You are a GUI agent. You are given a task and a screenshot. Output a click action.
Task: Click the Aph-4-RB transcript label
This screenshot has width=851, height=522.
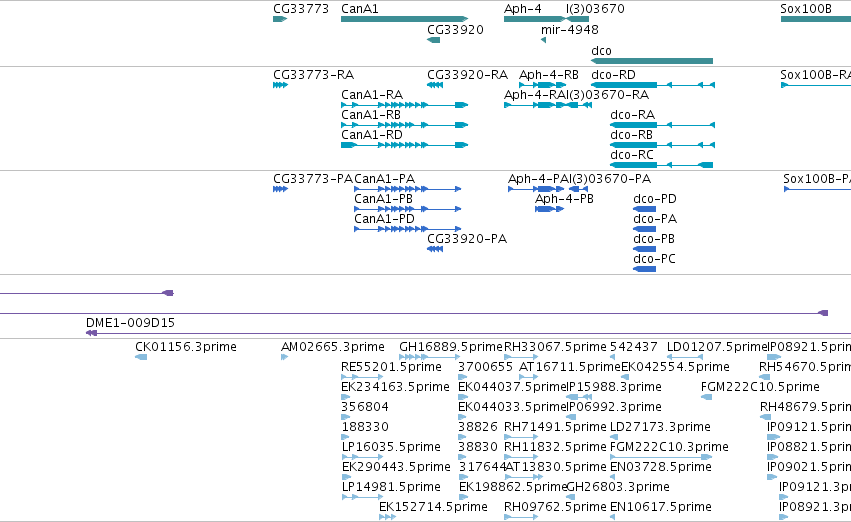click(549, 74)
